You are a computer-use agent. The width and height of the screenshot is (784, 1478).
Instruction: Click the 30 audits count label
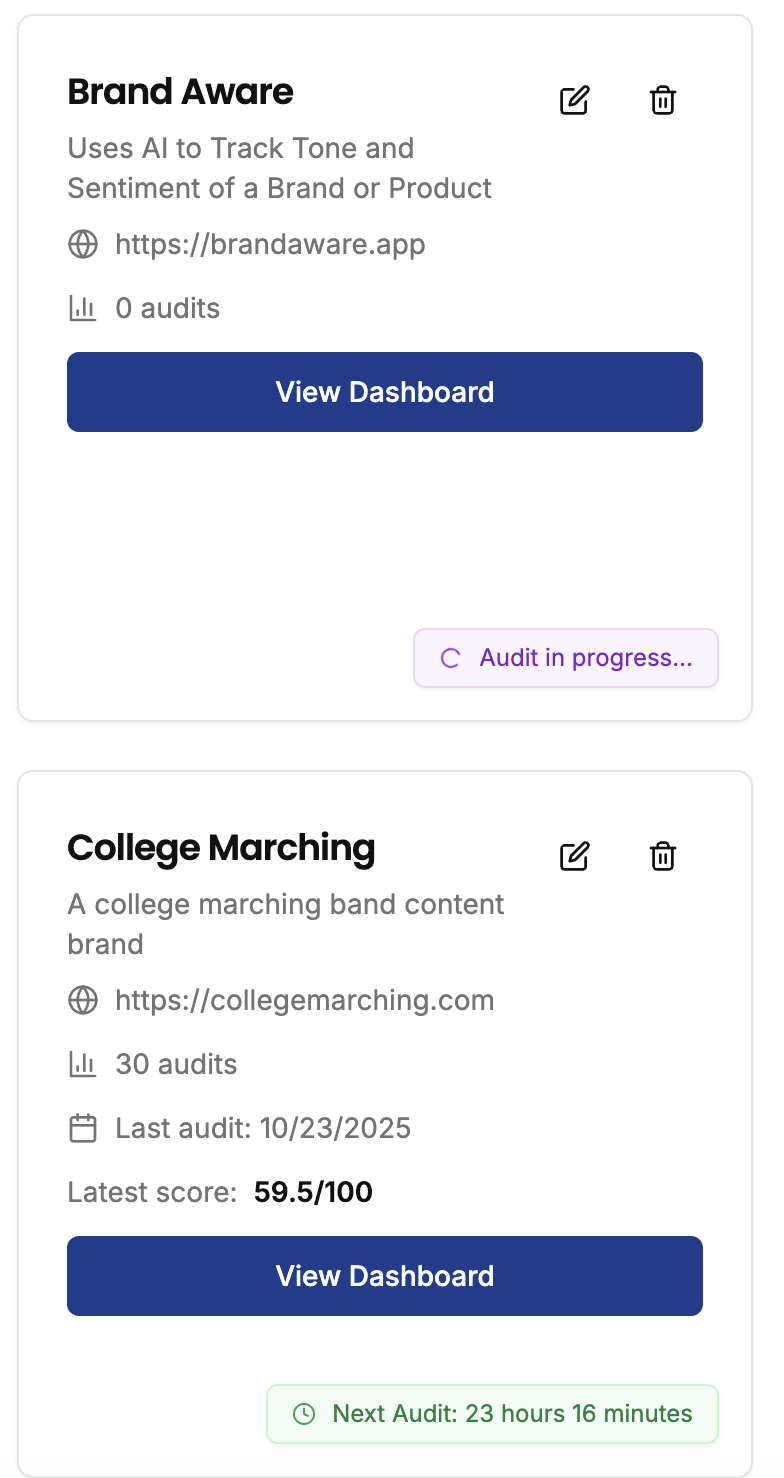tap(176, 1064)
